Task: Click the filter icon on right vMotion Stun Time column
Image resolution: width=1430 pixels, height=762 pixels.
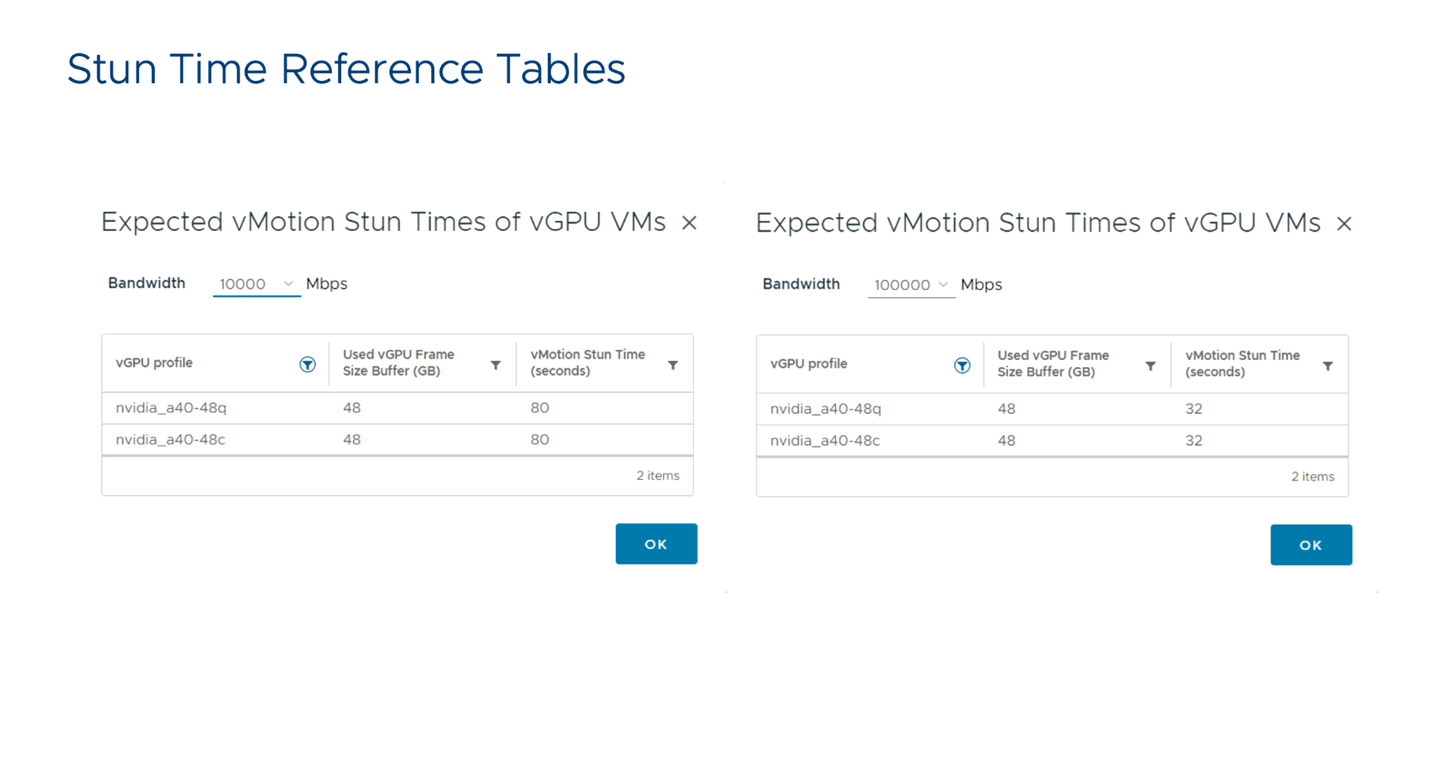Action: point(1328,365)
